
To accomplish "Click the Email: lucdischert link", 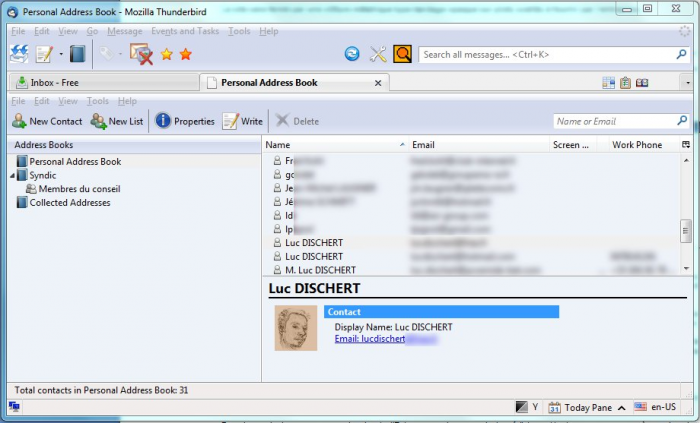I will (x=370, y=339).
